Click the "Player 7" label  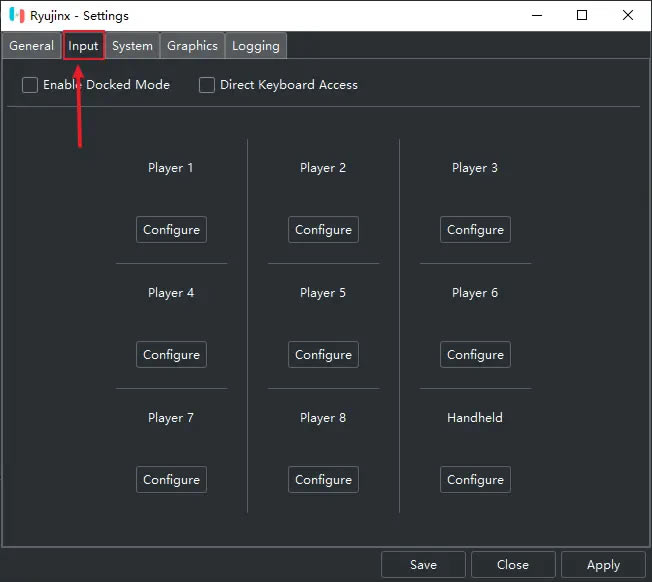tap(171, 418)
